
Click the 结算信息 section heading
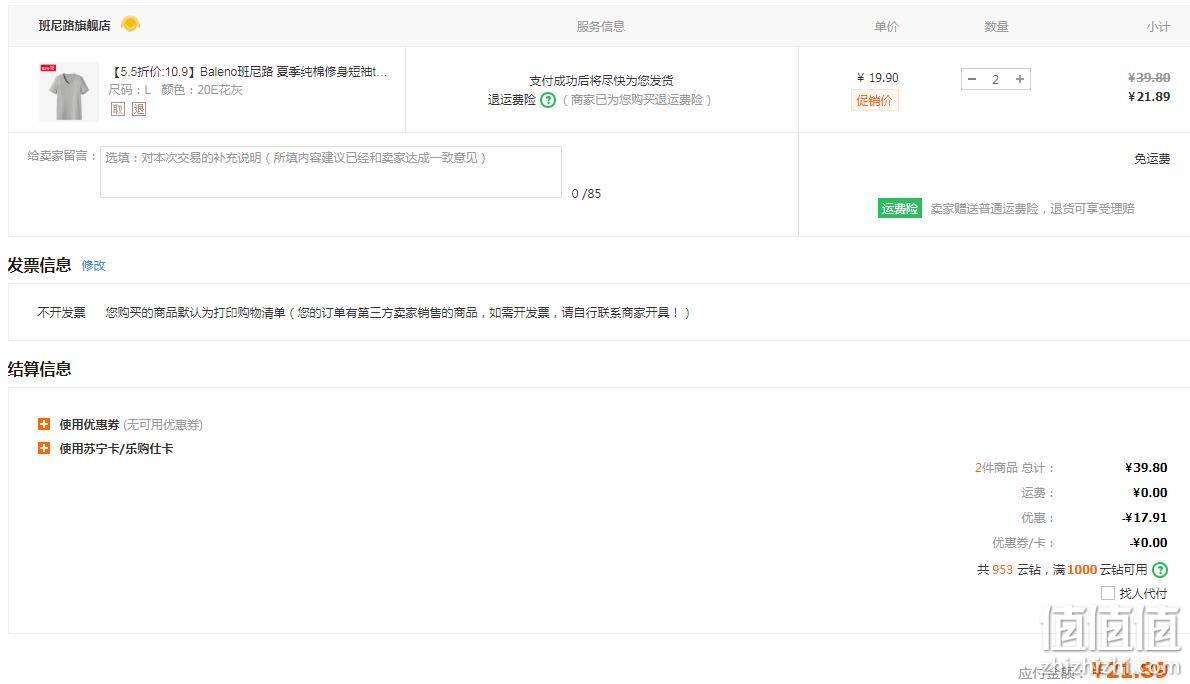(x=39, y=369)
